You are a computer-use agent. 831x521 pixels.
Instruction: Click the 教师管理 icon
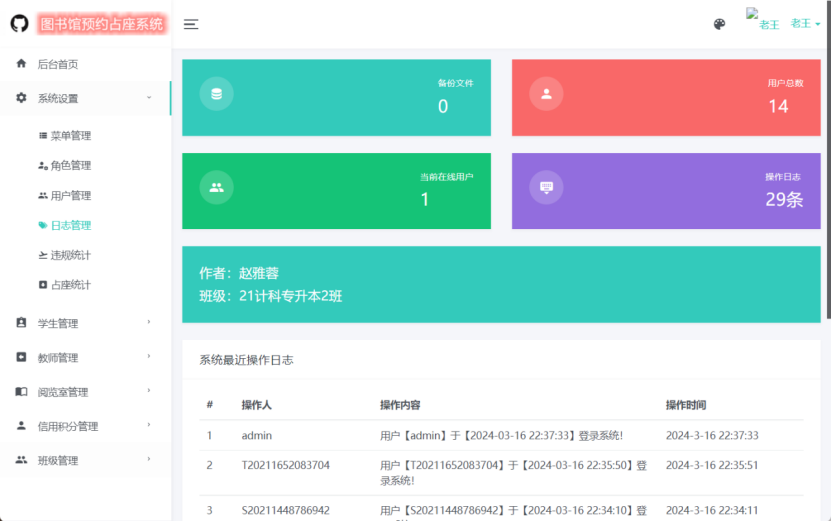click(21, 357)
